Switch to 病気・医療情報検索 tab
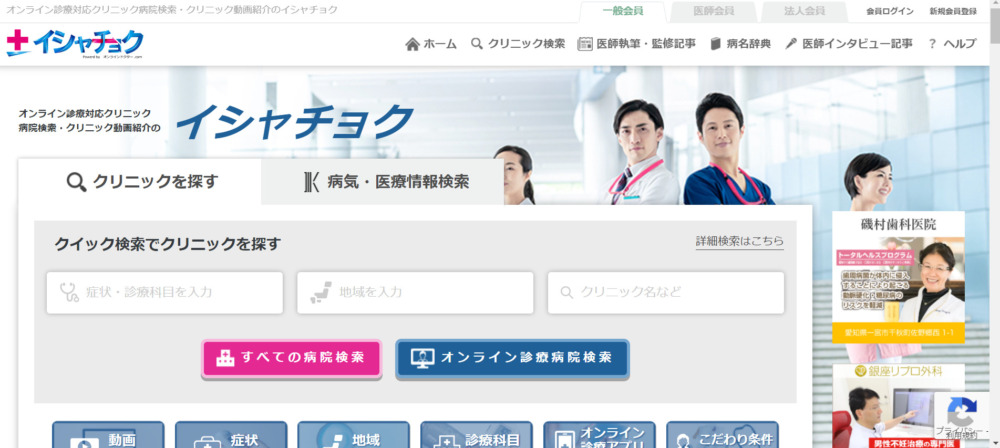This screenshot has height=448, width=1000. tap(383, 182)
